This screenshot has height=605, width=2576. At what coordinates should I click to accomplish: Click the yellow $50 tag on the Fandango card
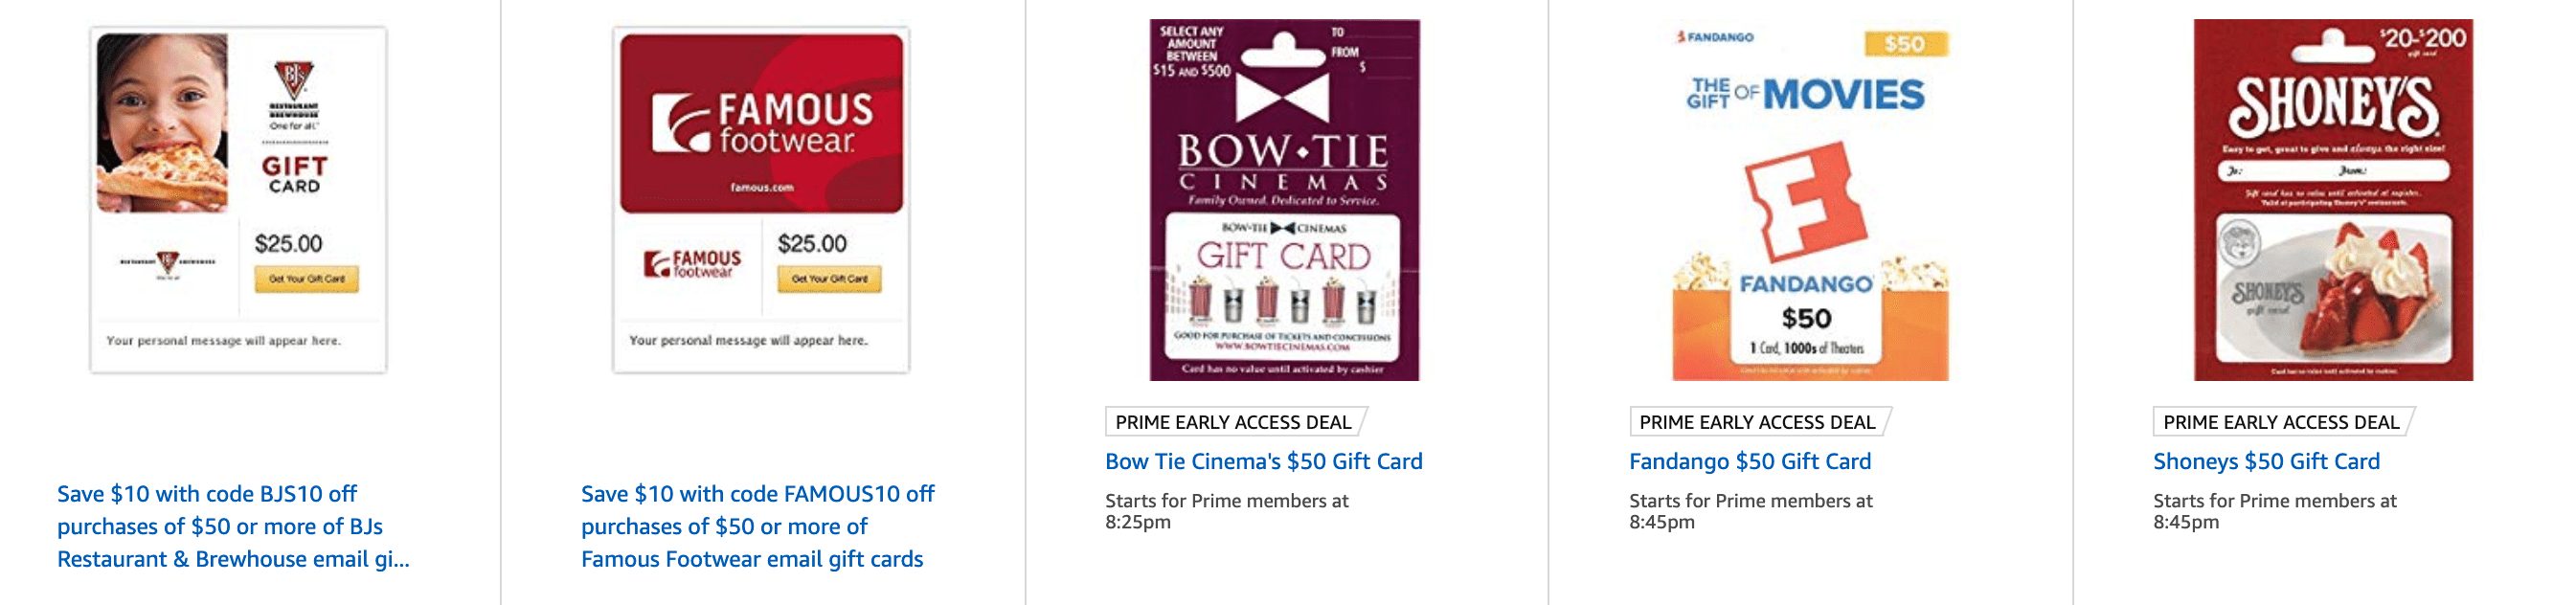coord(1905,44)
